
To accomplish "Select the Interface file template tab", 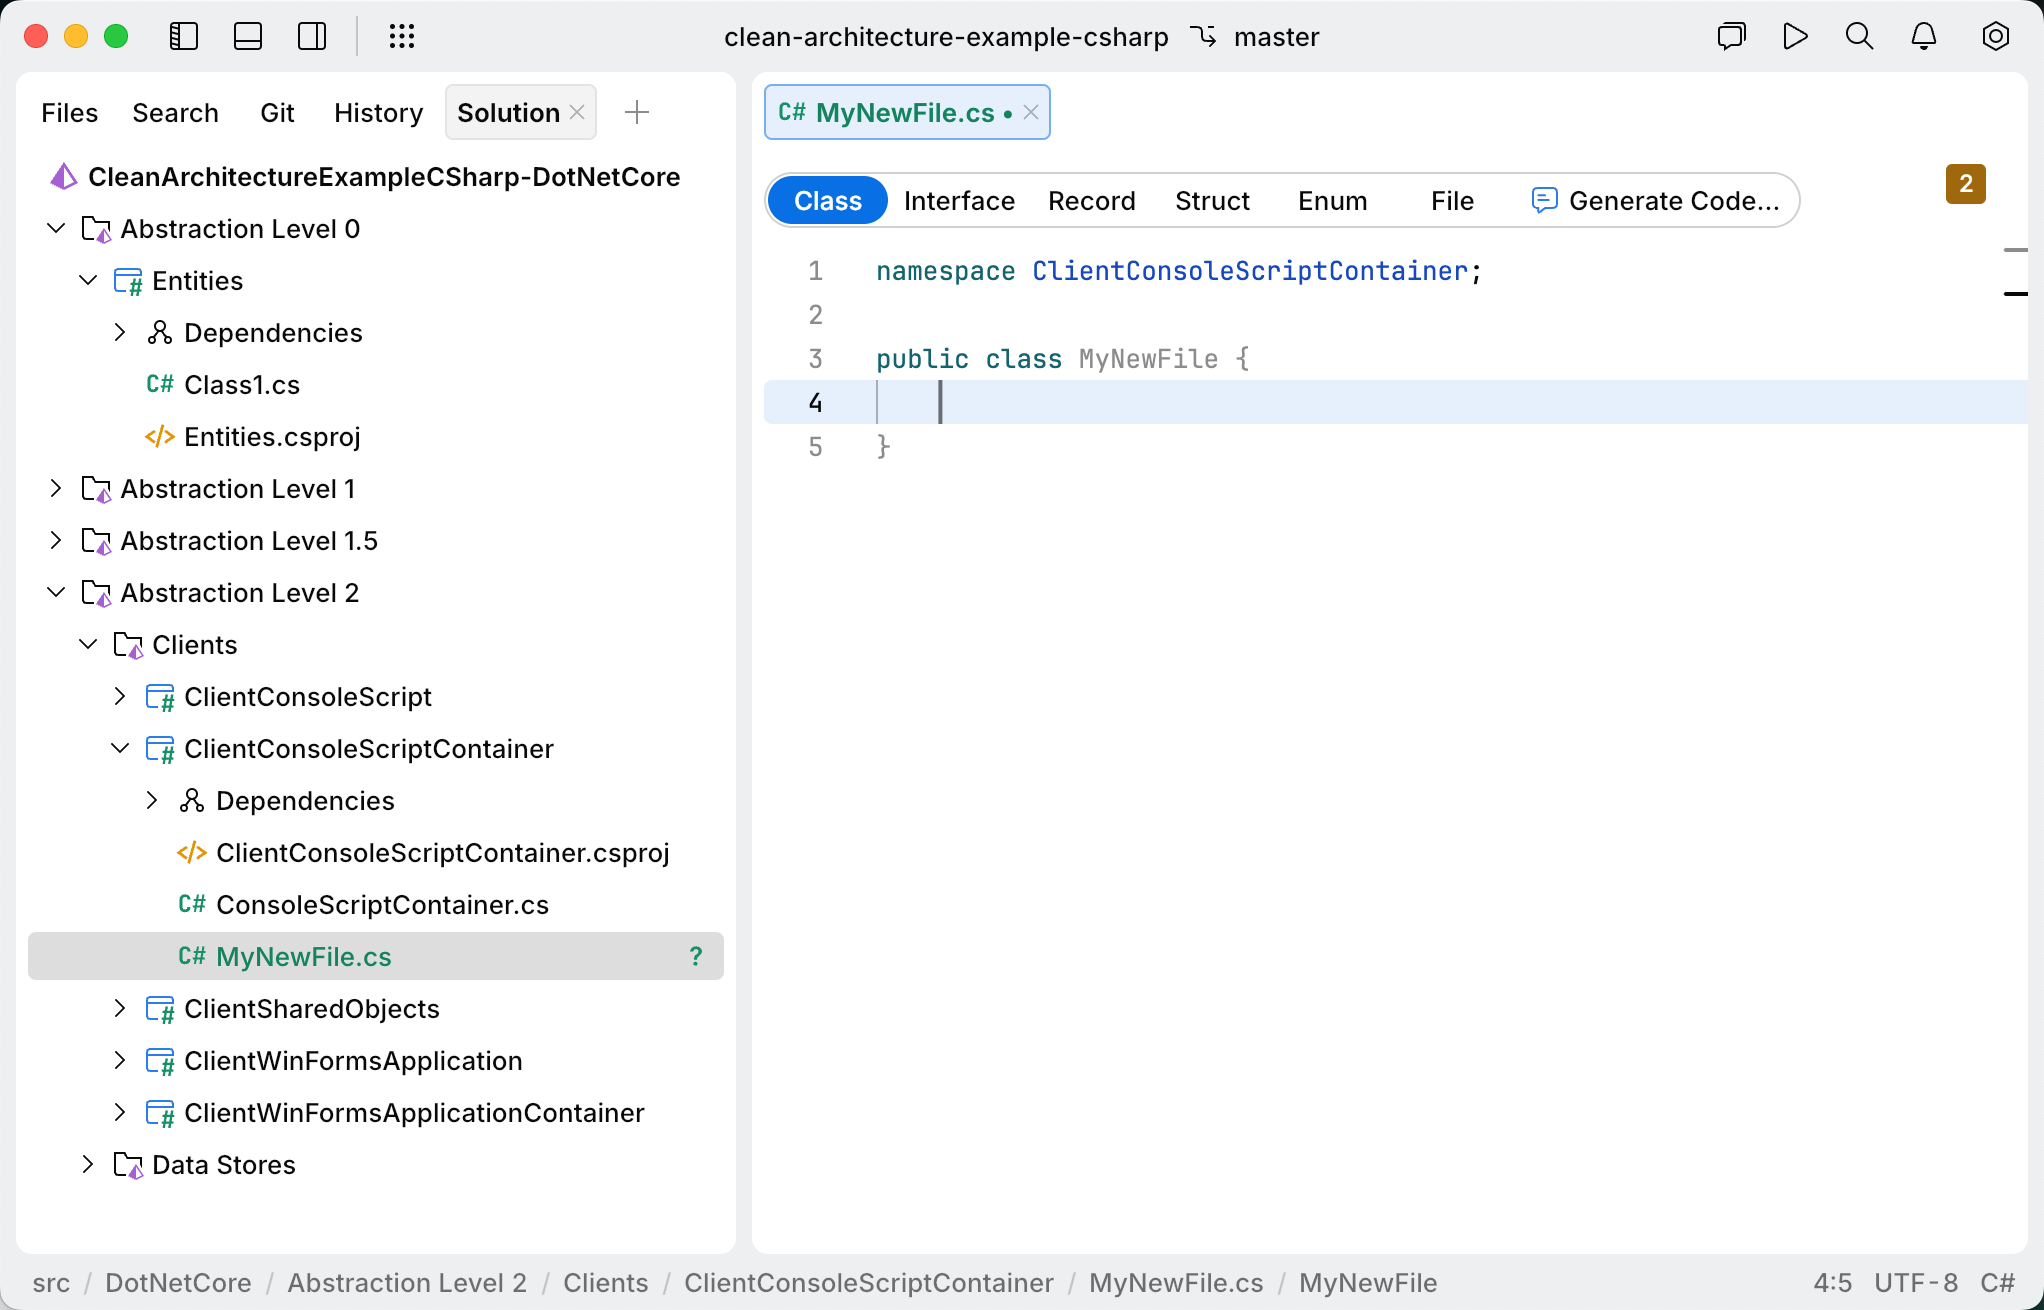I will coord(958,200).
